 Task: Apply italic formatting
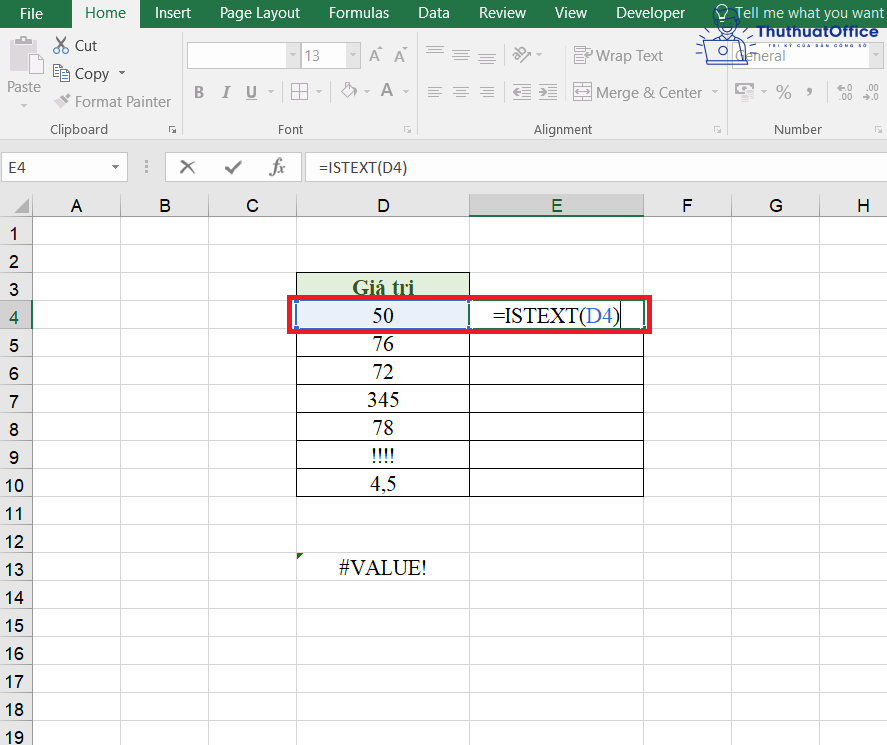[225, 92]
